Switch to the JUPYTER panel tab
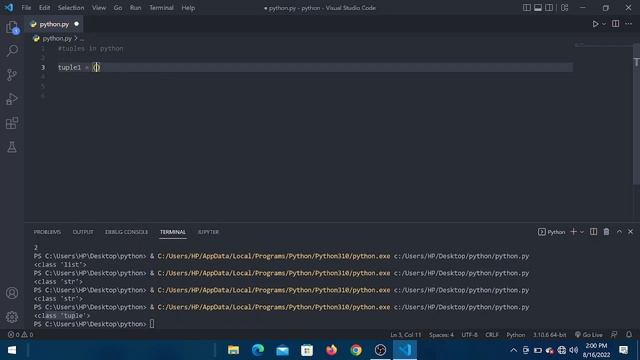The image size is (640, 360). pyautogui.click(x=208, y=232)
